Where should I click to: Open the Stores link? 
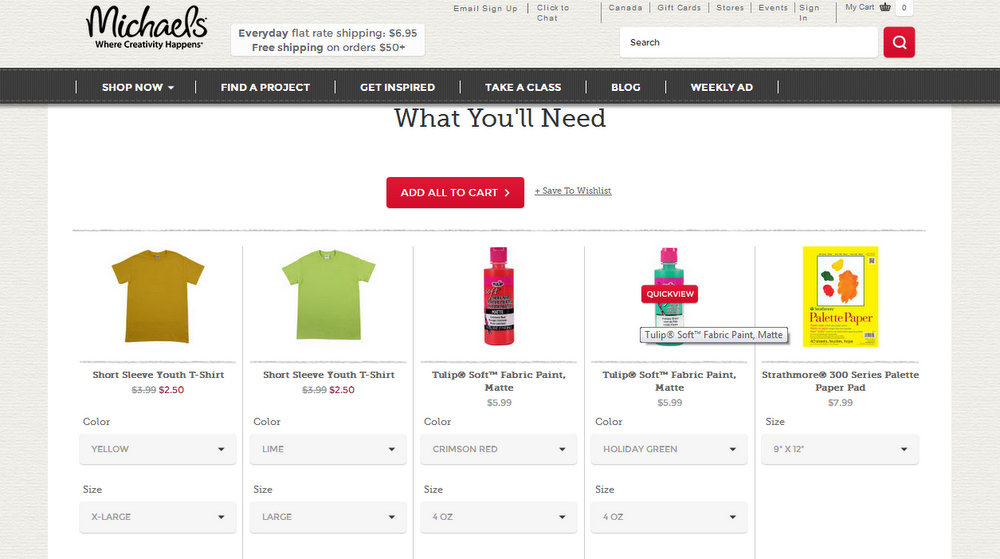730,8
